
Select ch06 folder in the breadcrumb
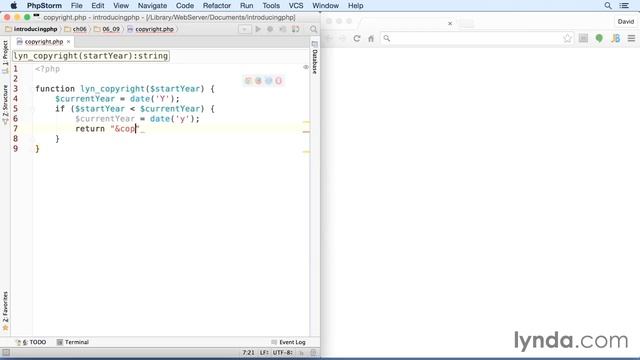coord(76,29)
